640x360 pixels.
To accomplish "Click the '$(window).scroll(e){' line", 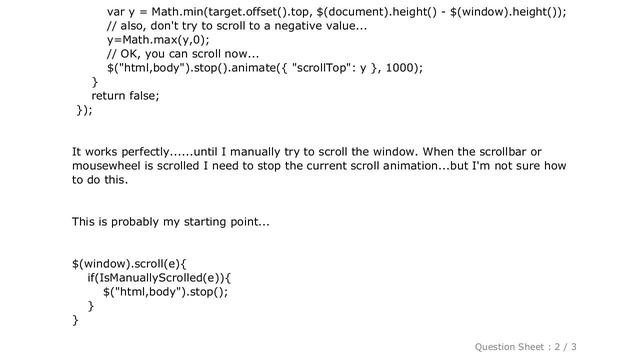I will coord(129,264).
